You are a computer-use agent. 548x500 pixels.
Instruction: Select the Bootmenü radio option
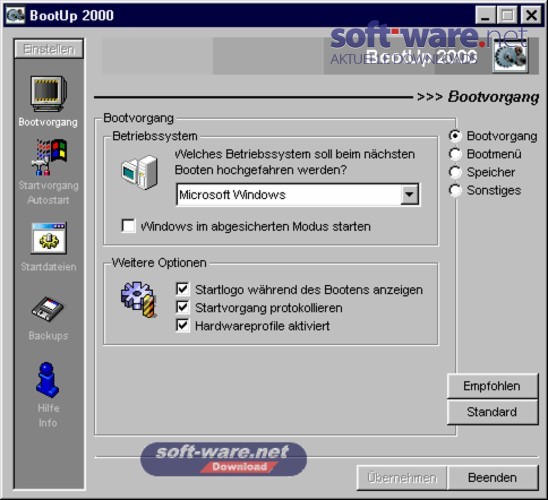pos(455,154)
